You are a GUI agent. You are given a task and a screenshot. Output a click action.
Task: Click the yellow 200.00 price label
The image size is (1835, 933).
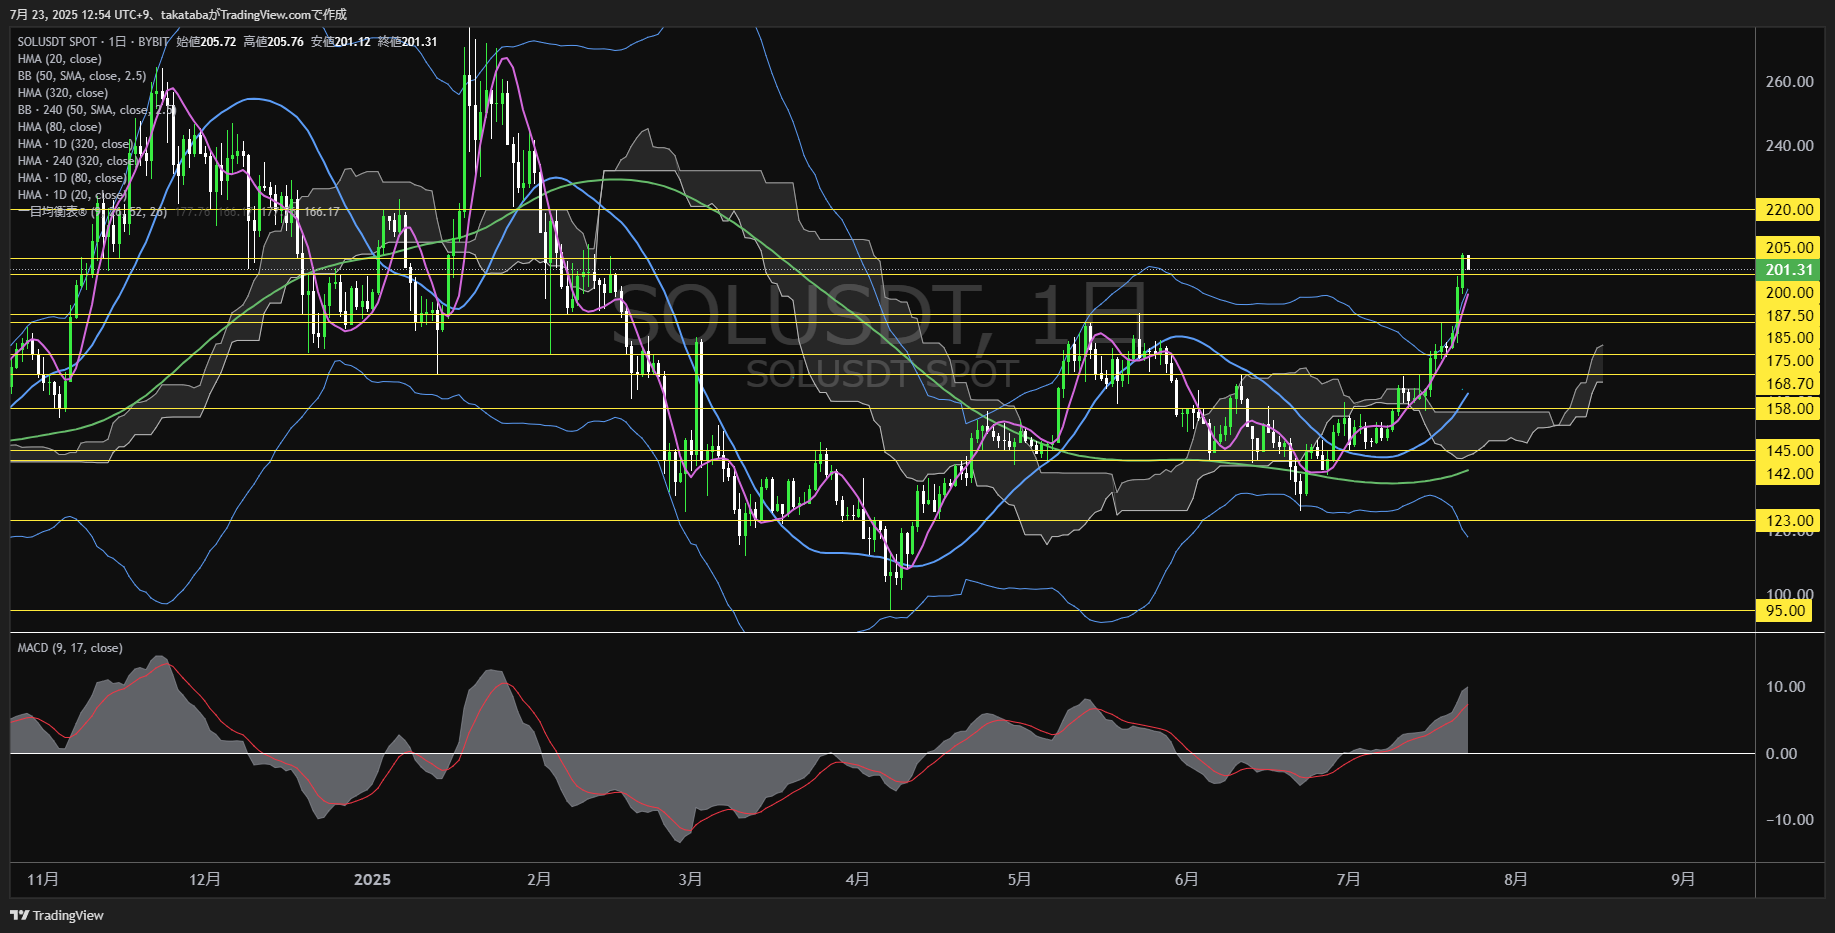pyautogui.click(x=1789, y=293)
